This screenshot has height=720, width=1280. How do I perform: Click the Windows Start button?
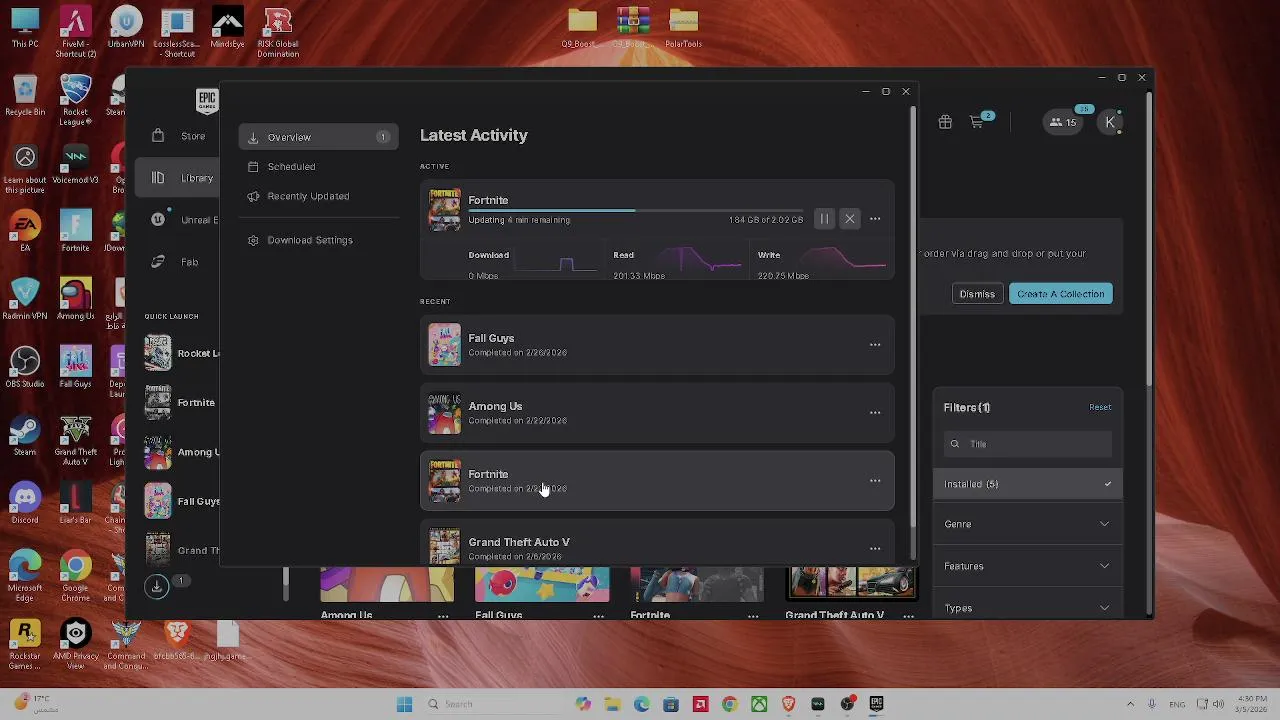[404, 704]
